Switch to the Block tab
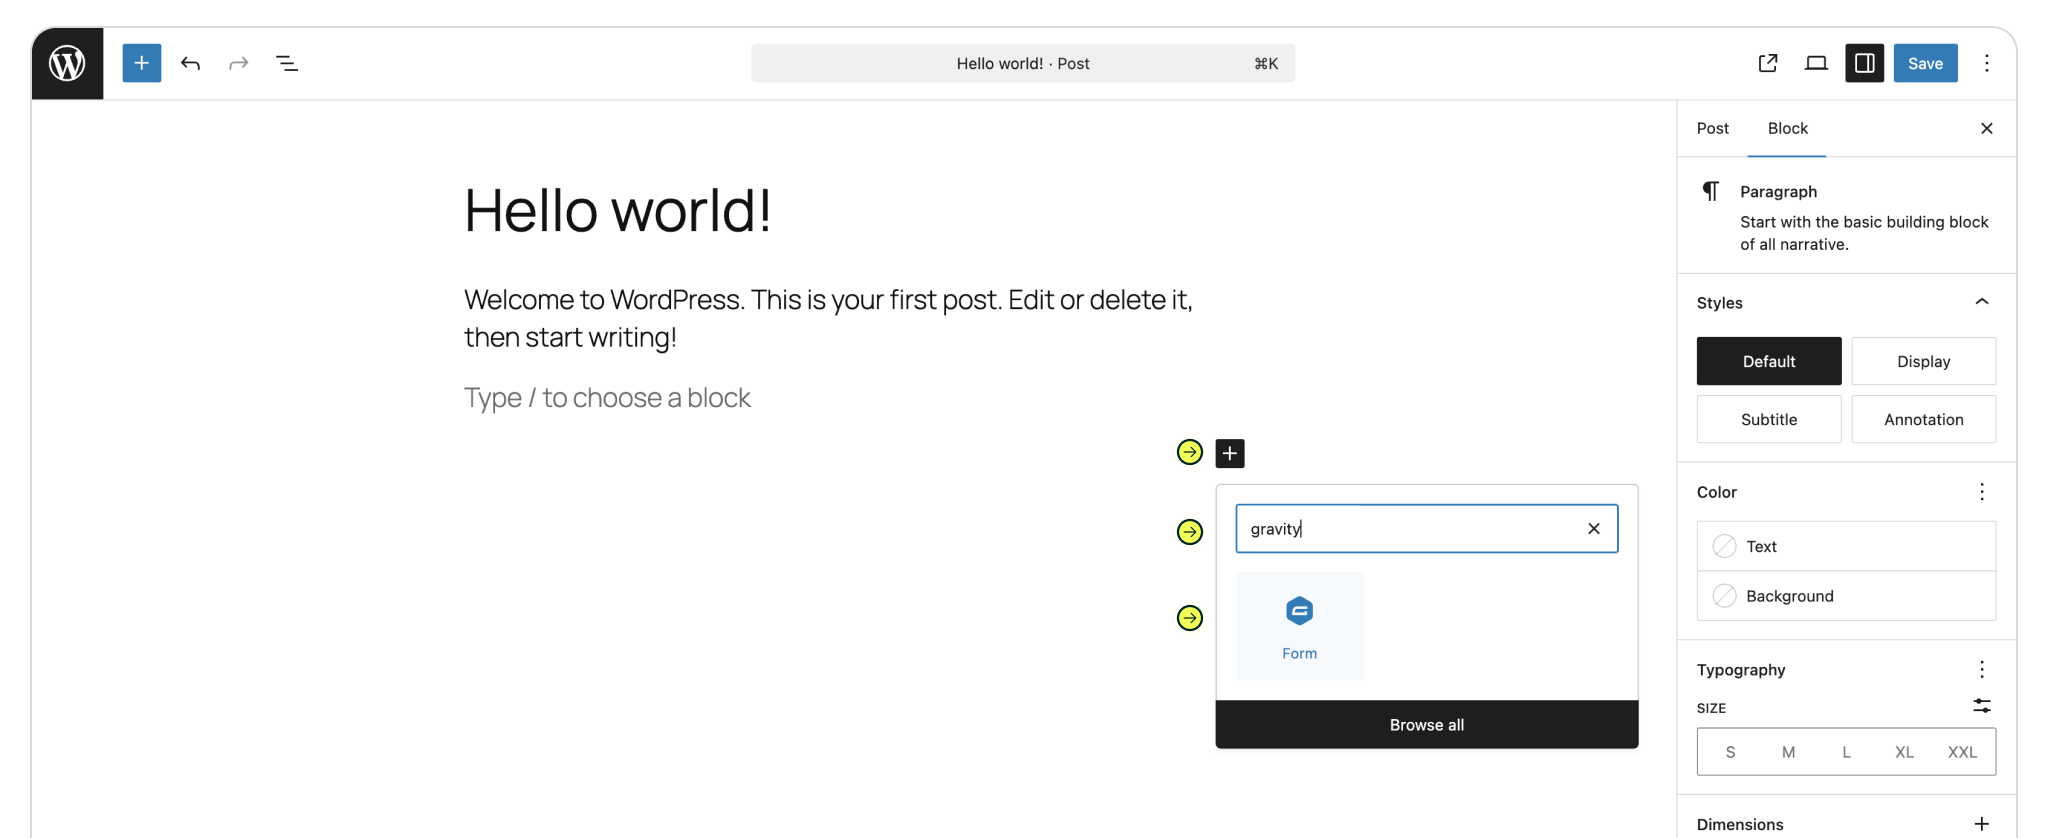Image resolution: width=2048 pixels, height=838 pixels. (1787, 128)
